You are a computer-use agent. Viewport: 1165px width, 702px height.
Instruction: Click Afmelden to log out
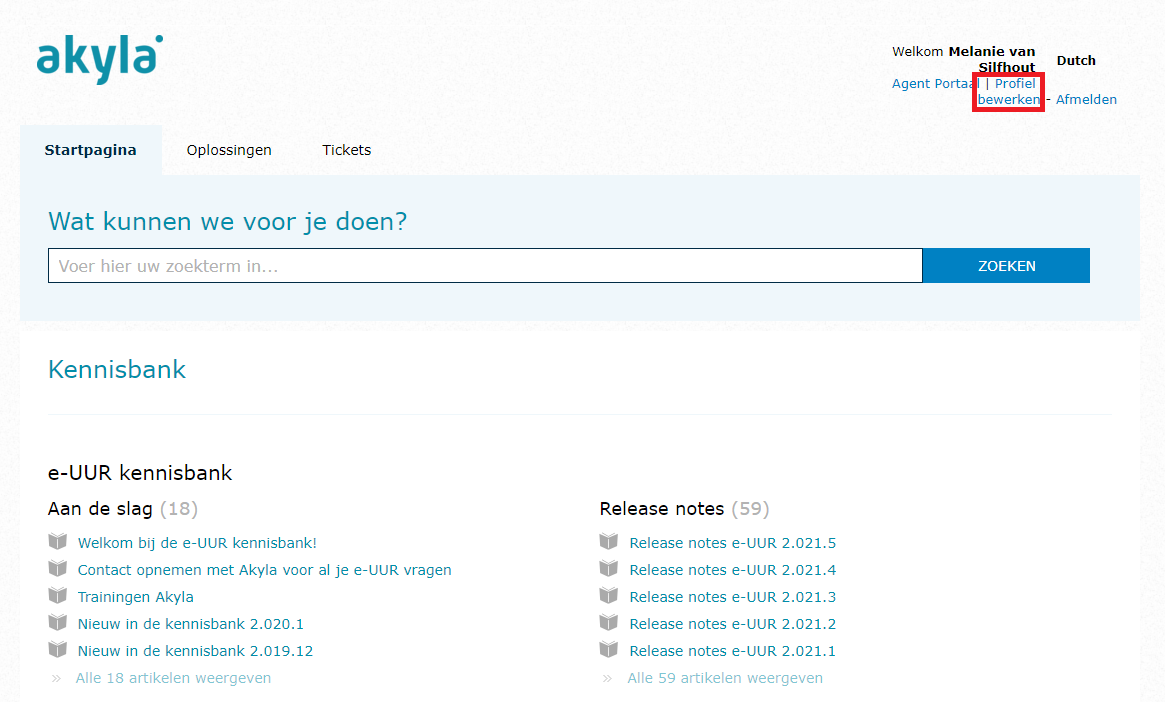1086,100
